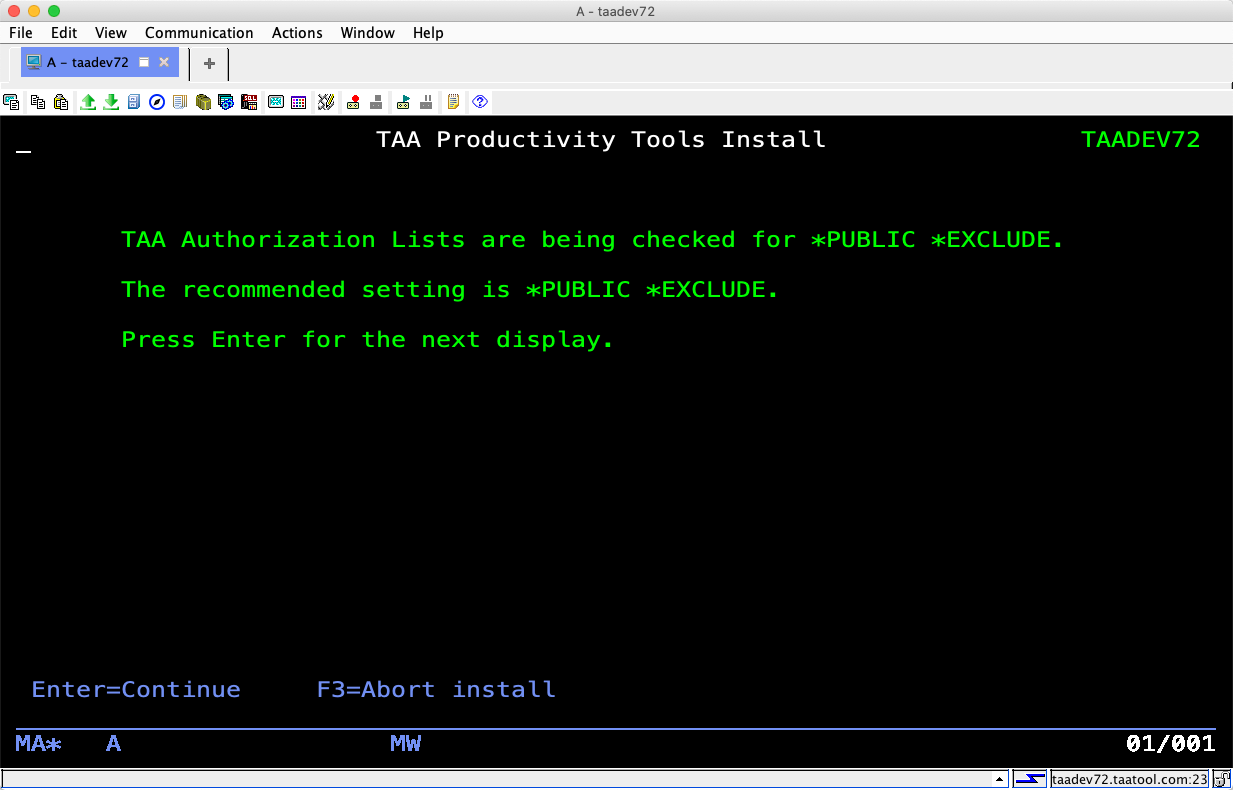Image resolution: width=1233 pixels, height=790 pixels.
Task: Click the green Receive File download arrow
Action: pos(111,102)
